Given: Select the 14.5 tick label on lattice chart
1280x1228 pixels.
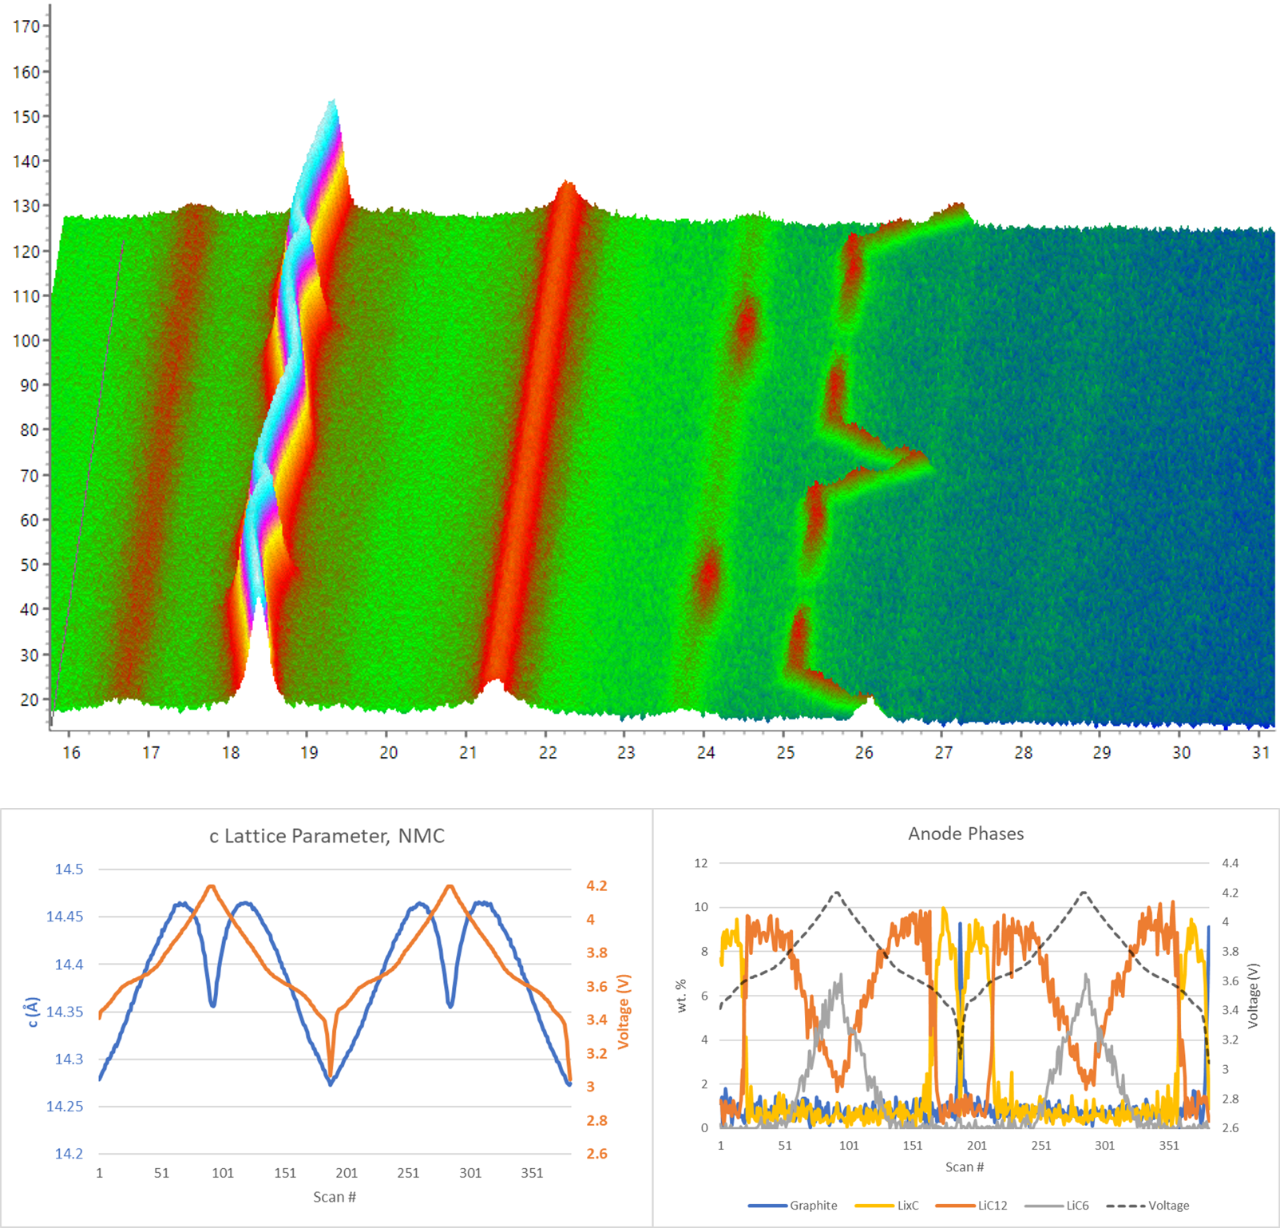Looking at the screenshot, I should [x=69, y=869].
